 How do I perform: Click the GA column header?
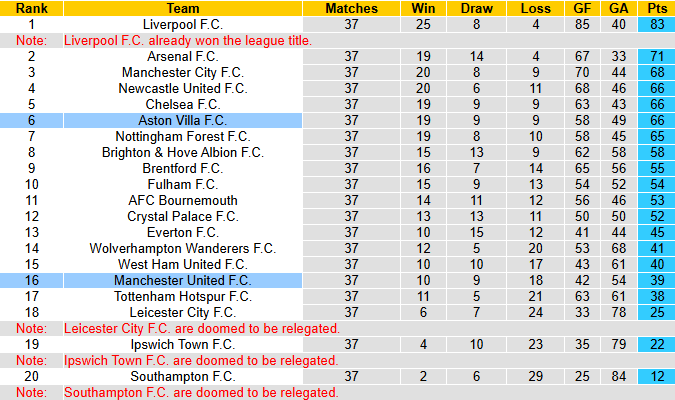[x=619, y=8]
